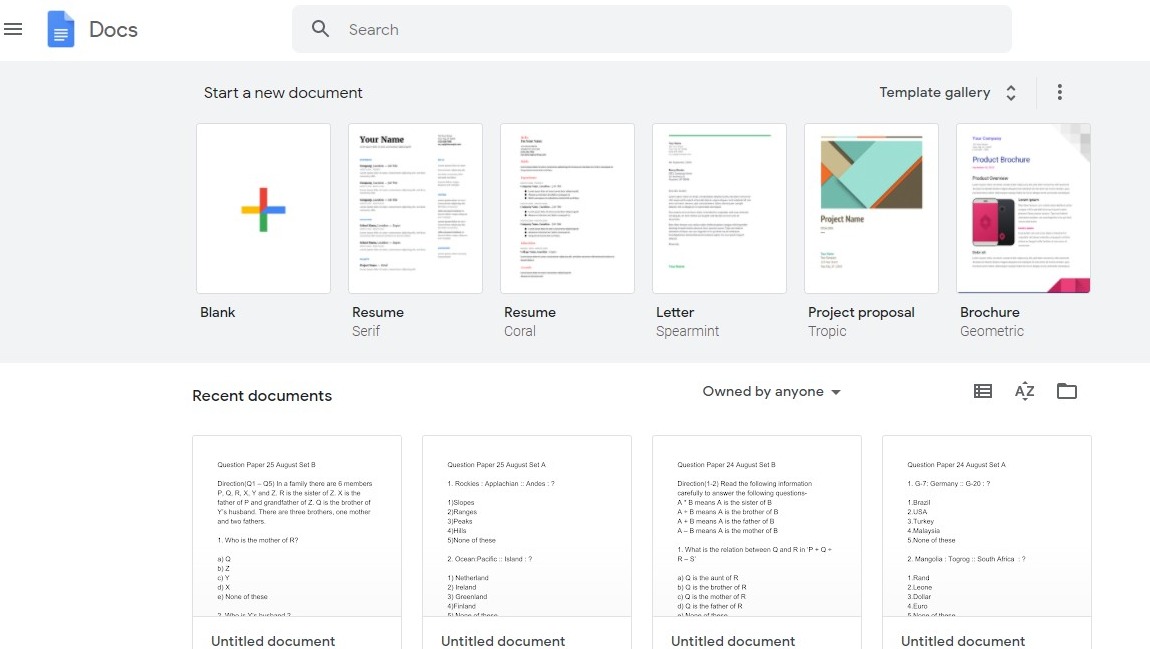Open the Letter Spearmint template
The width and height of the screenshot is (1150, 649).
pos(719,208)
